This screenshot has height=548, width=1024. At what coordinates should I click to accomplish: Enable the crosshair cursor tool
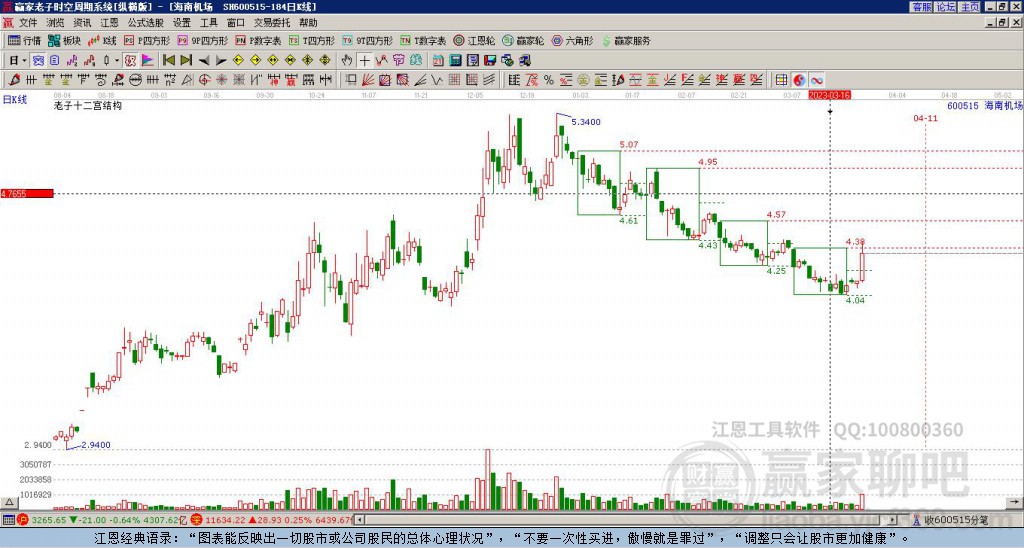[364, 61]
